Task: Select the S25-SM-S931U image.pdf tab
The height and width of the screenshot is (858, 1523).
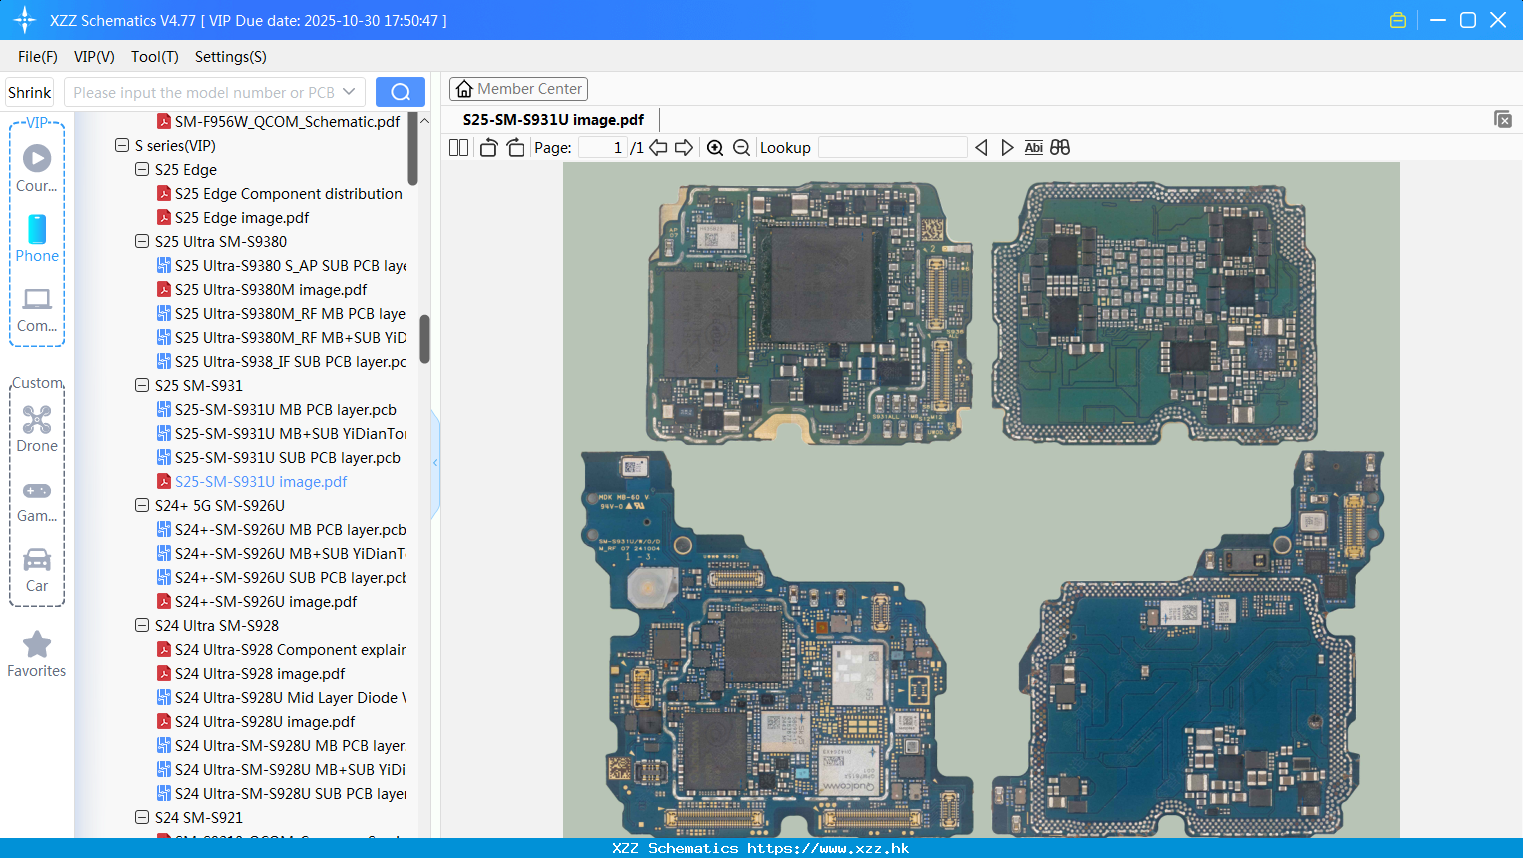Action: (553, 120)
